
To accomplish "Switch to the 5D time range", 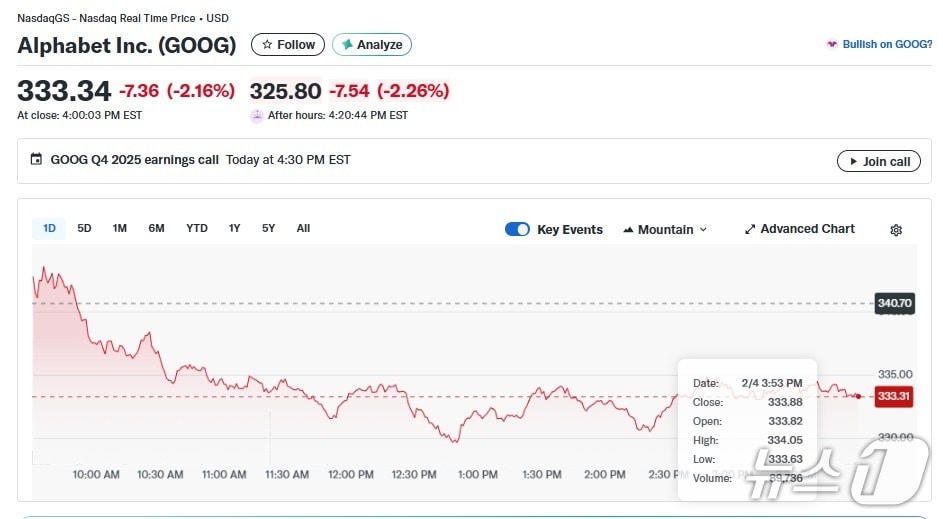I will (x=85, y=228).
